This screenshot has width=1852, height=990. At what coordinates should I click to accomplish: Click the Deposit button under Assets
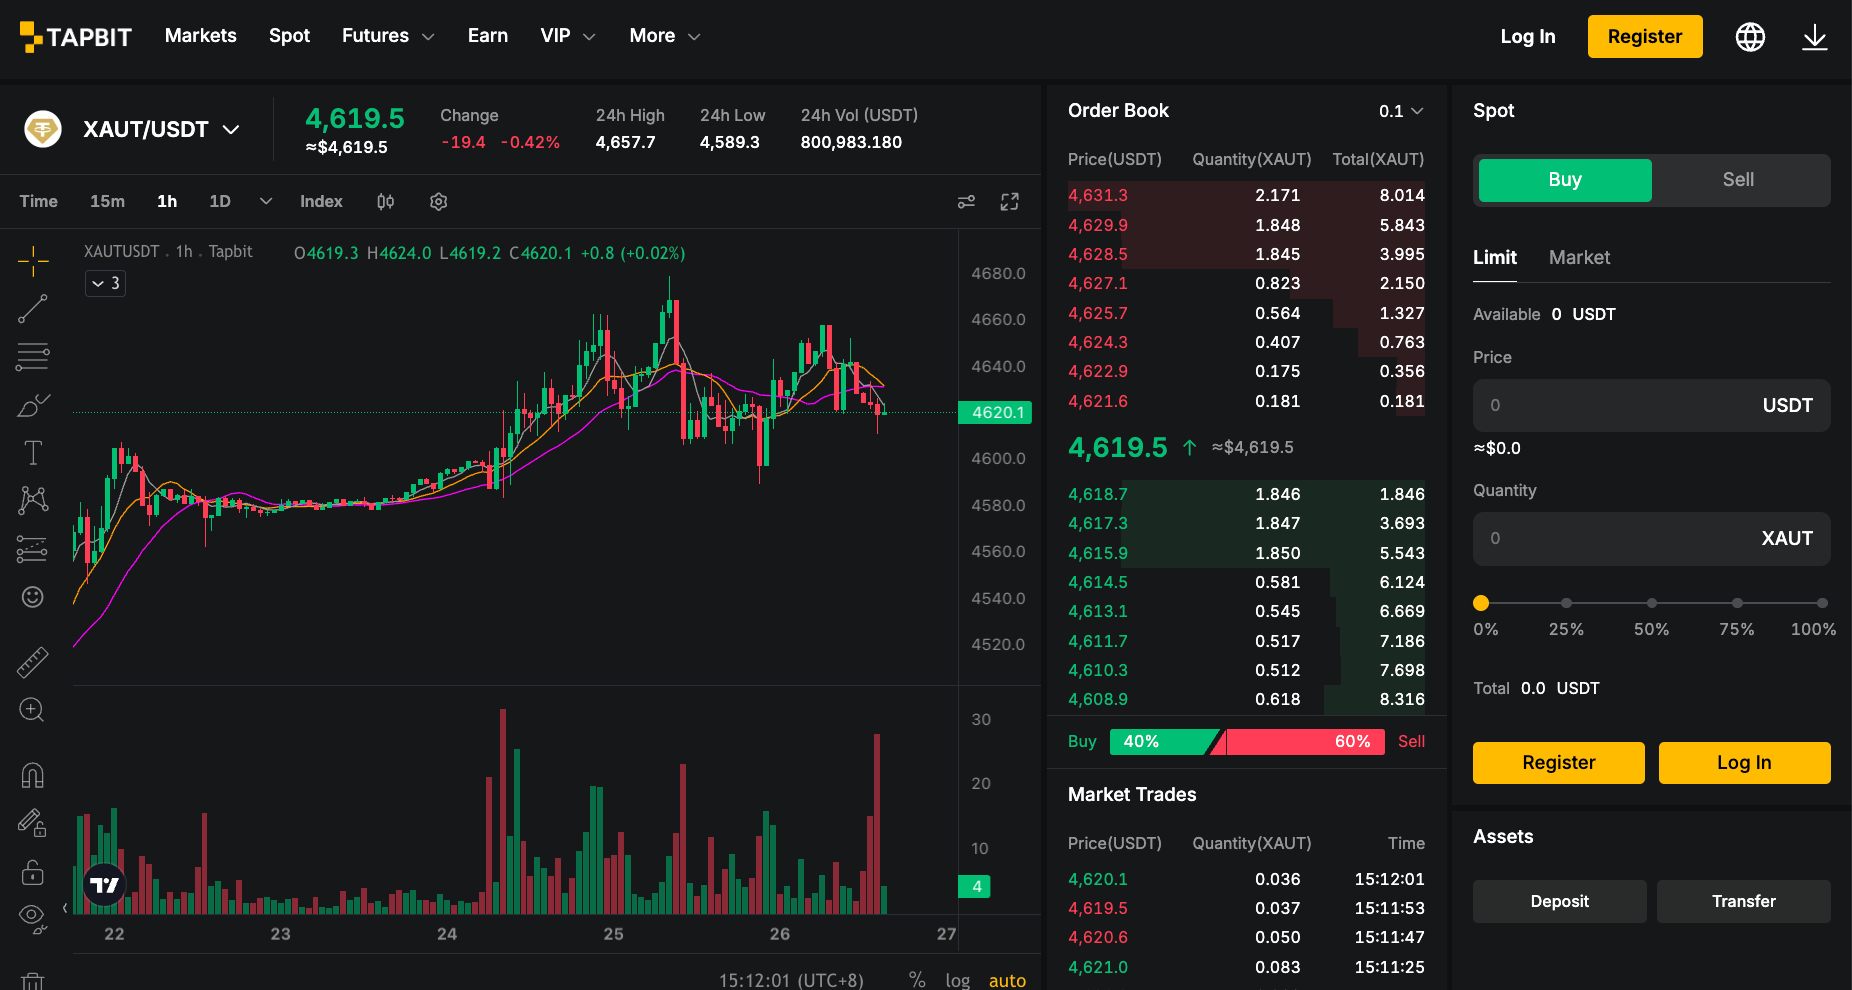pyautogui.click(x=1559, y=901)
